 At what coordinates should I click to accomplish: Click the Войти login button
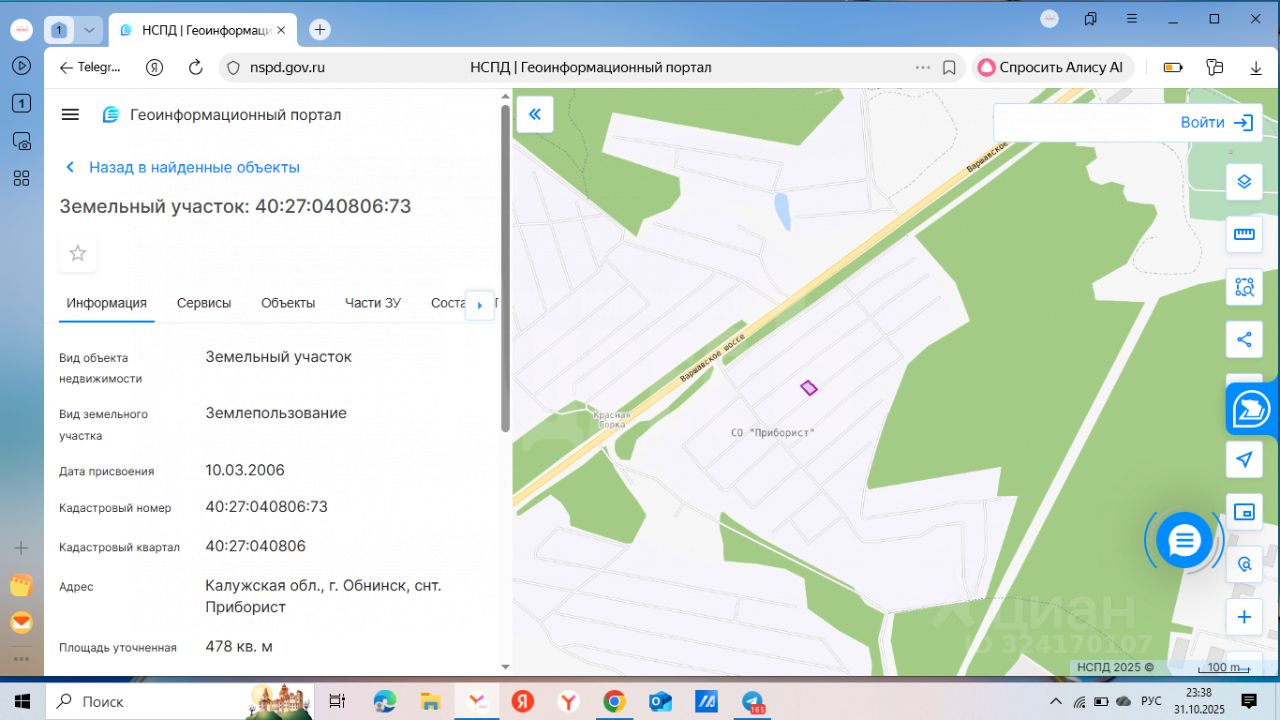pos(1216,123)
